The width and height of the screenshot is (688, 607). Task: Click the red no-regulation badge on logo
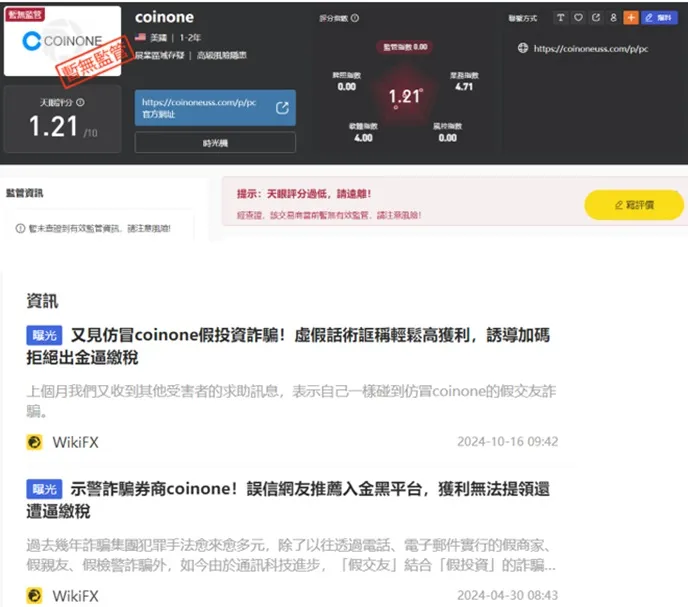point(25,14)
